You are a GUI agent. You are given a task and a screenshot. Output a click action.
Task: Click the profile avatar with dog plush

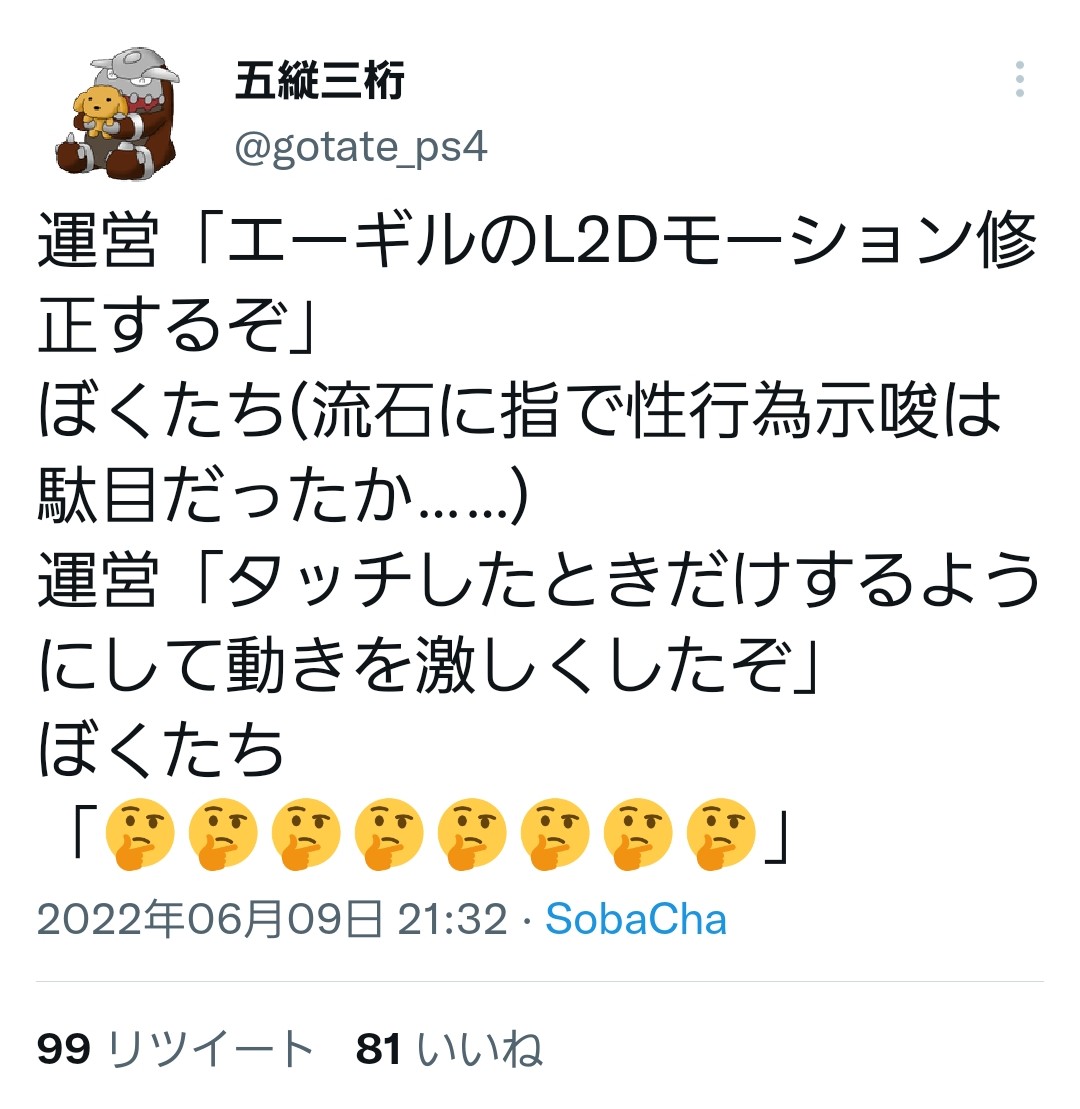[117, 113]
